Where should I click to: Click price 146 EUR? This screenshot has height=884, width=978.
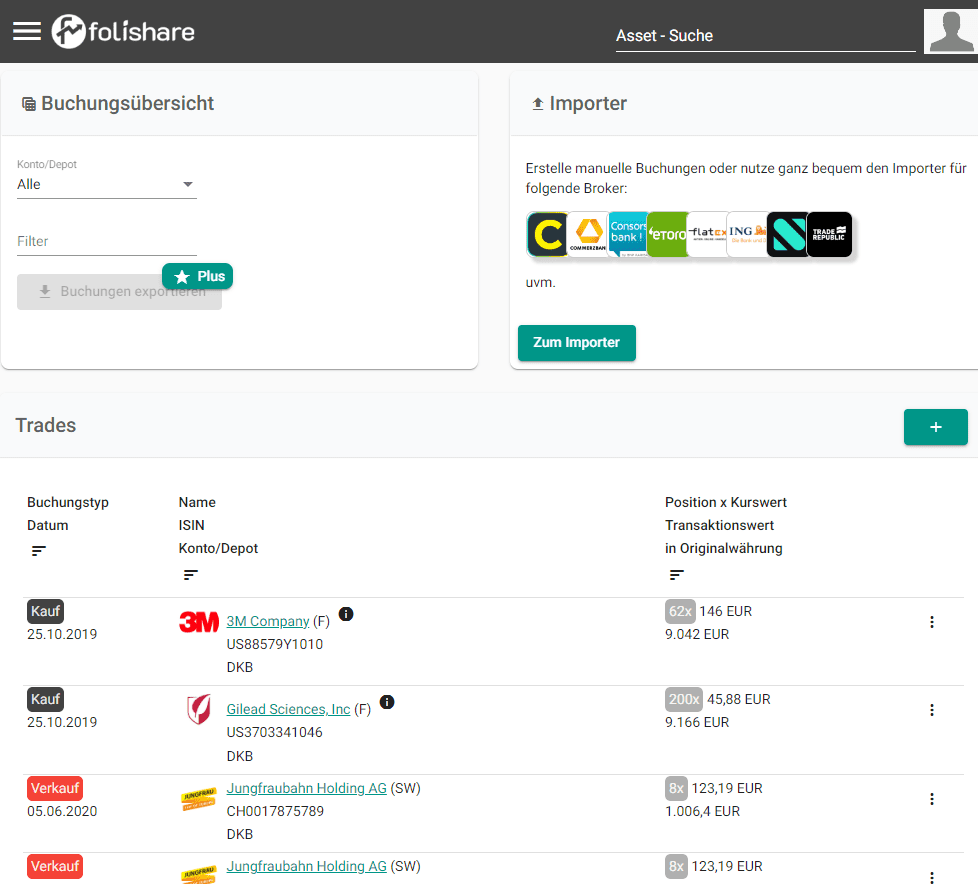pyautogui.click(x=725, y=611)
